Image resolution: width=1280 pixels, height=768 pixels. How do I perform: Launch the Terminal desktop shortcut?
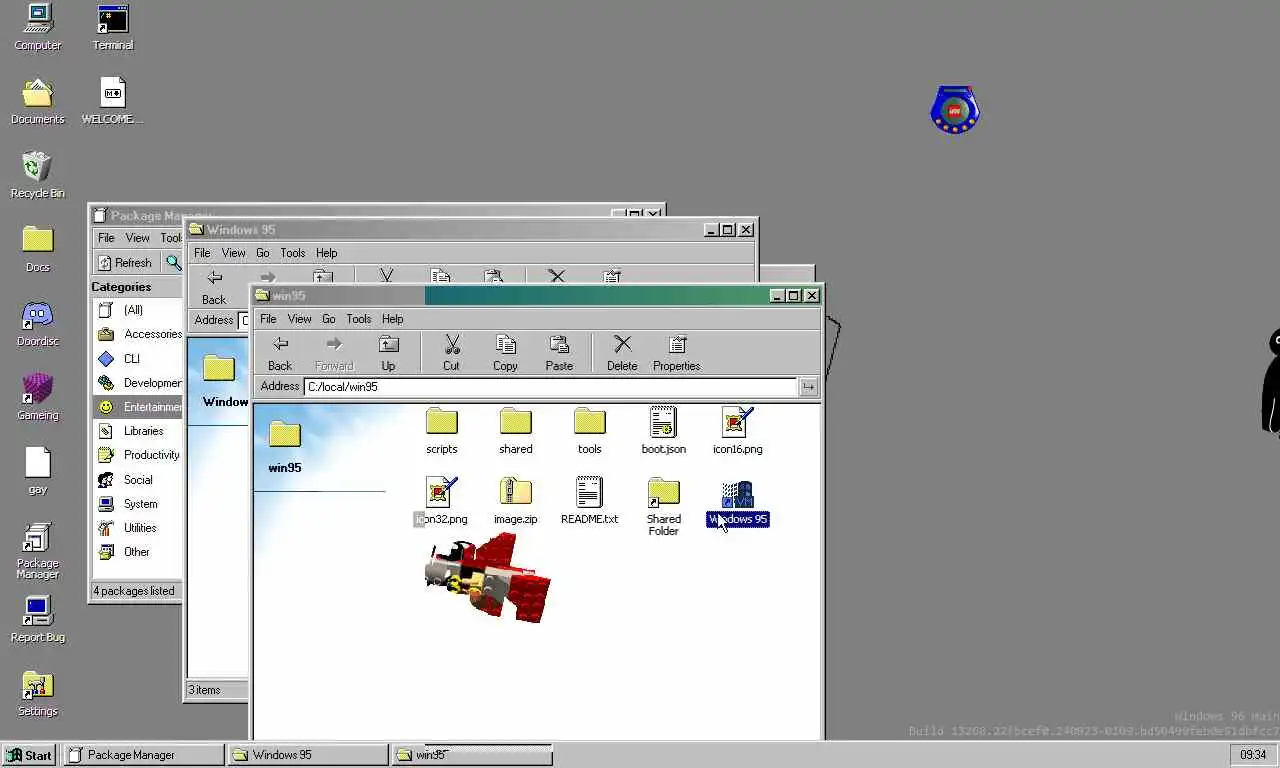[113, 27]
